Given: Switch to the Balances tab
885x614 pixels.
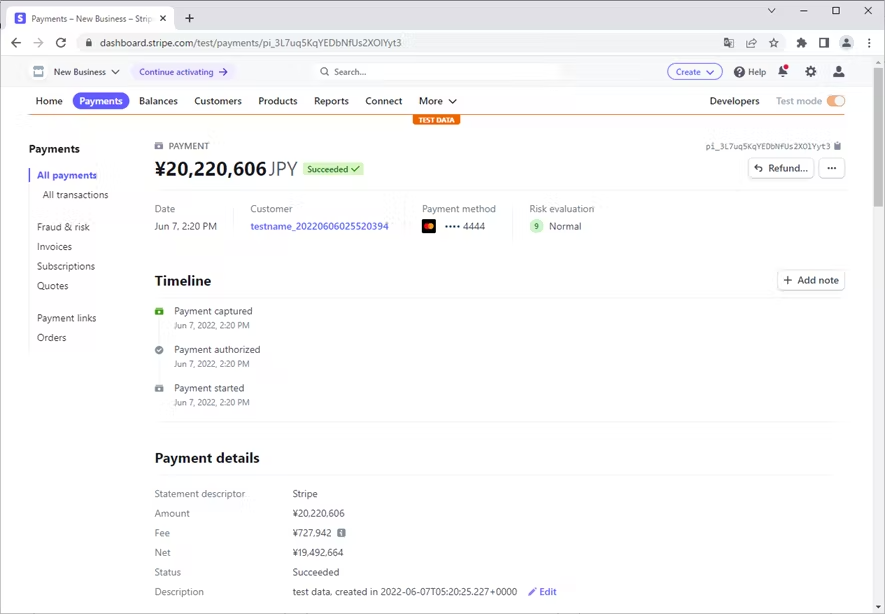Looking at the screenshot, I should [158, 101].
